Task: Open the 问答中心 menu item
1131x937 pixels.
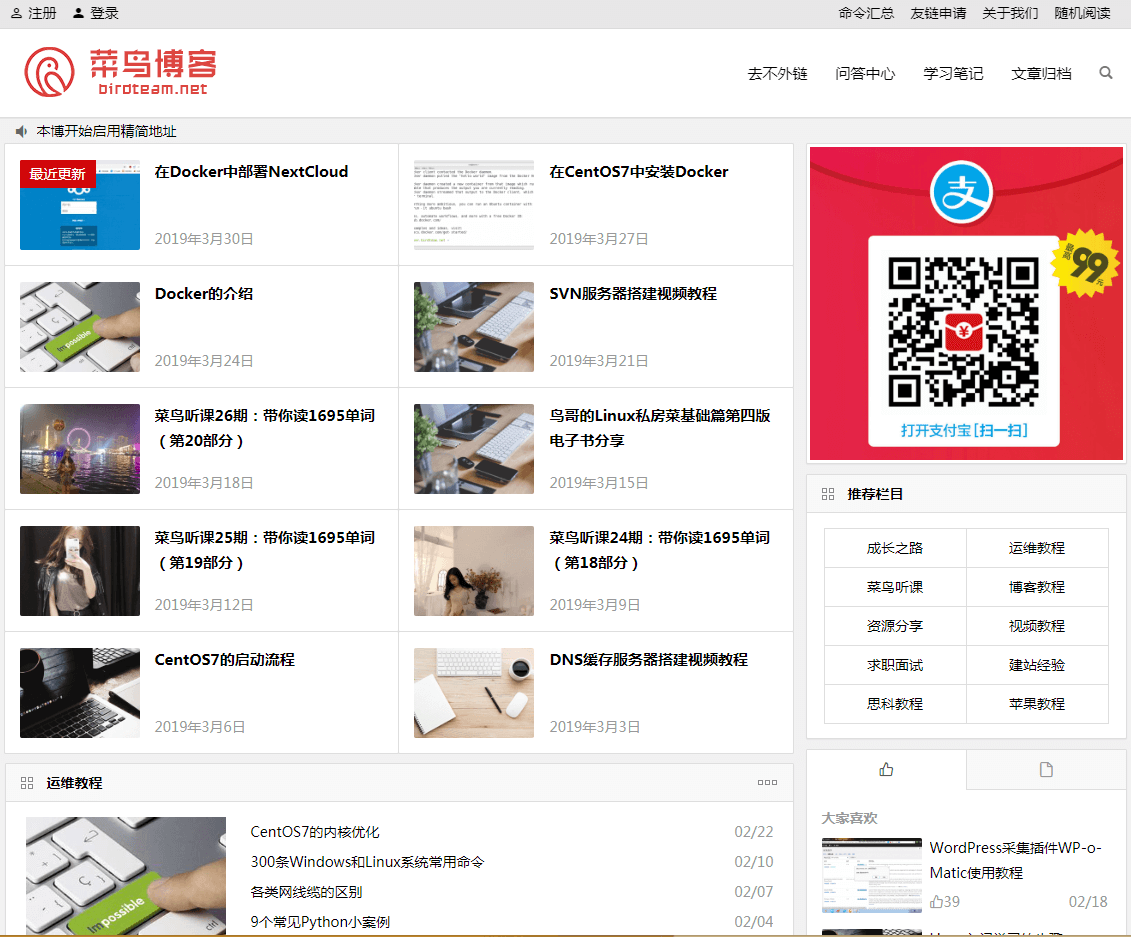Action: coord(865,73)
